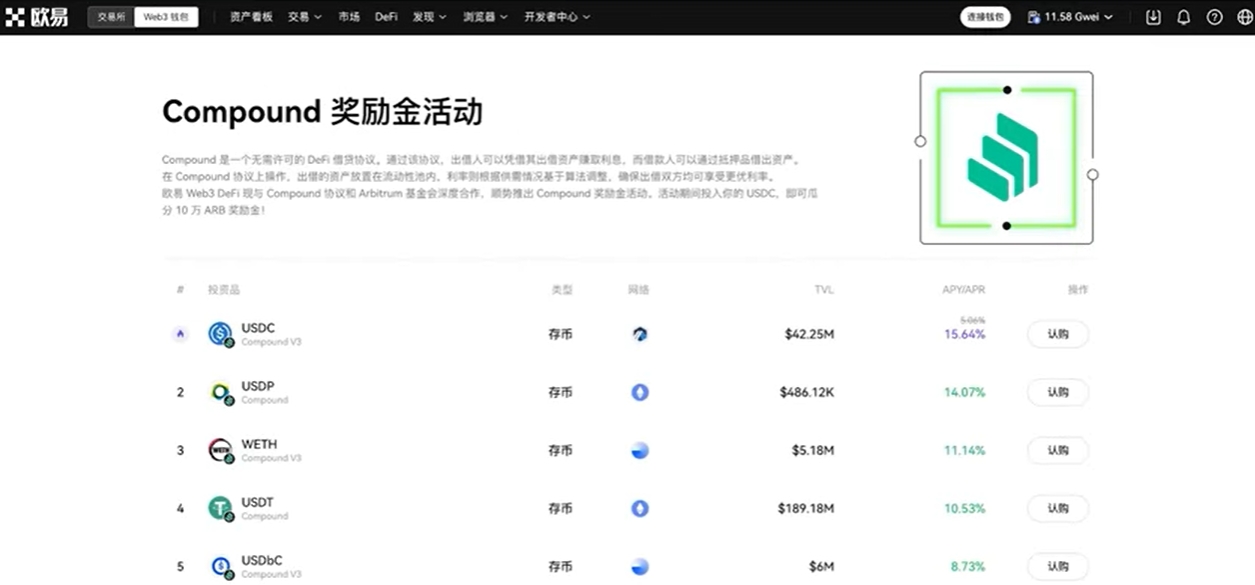Click the $5.18M TVL value
This screenshot has height=585, width=1255.
[x=813, y=450]
